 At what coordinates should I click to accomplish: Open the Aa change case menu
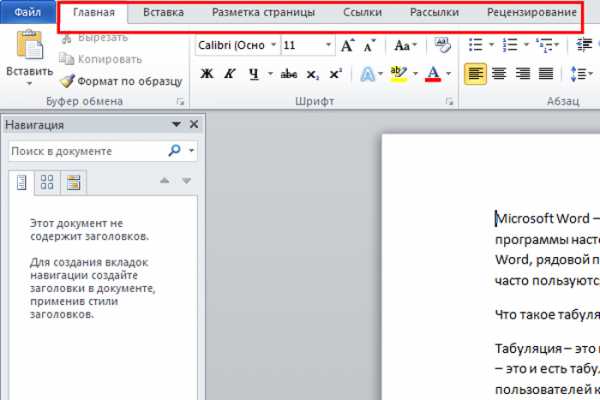point(405,46)
